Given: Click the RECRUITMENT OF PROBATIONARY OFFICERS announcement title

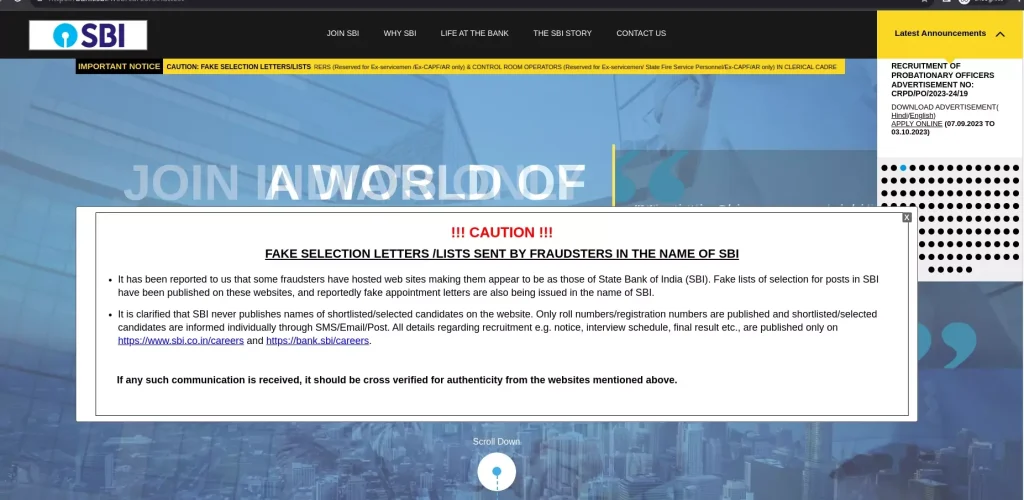Looking at the screenshot, I should pyautogui.click(x=942, y=80).
